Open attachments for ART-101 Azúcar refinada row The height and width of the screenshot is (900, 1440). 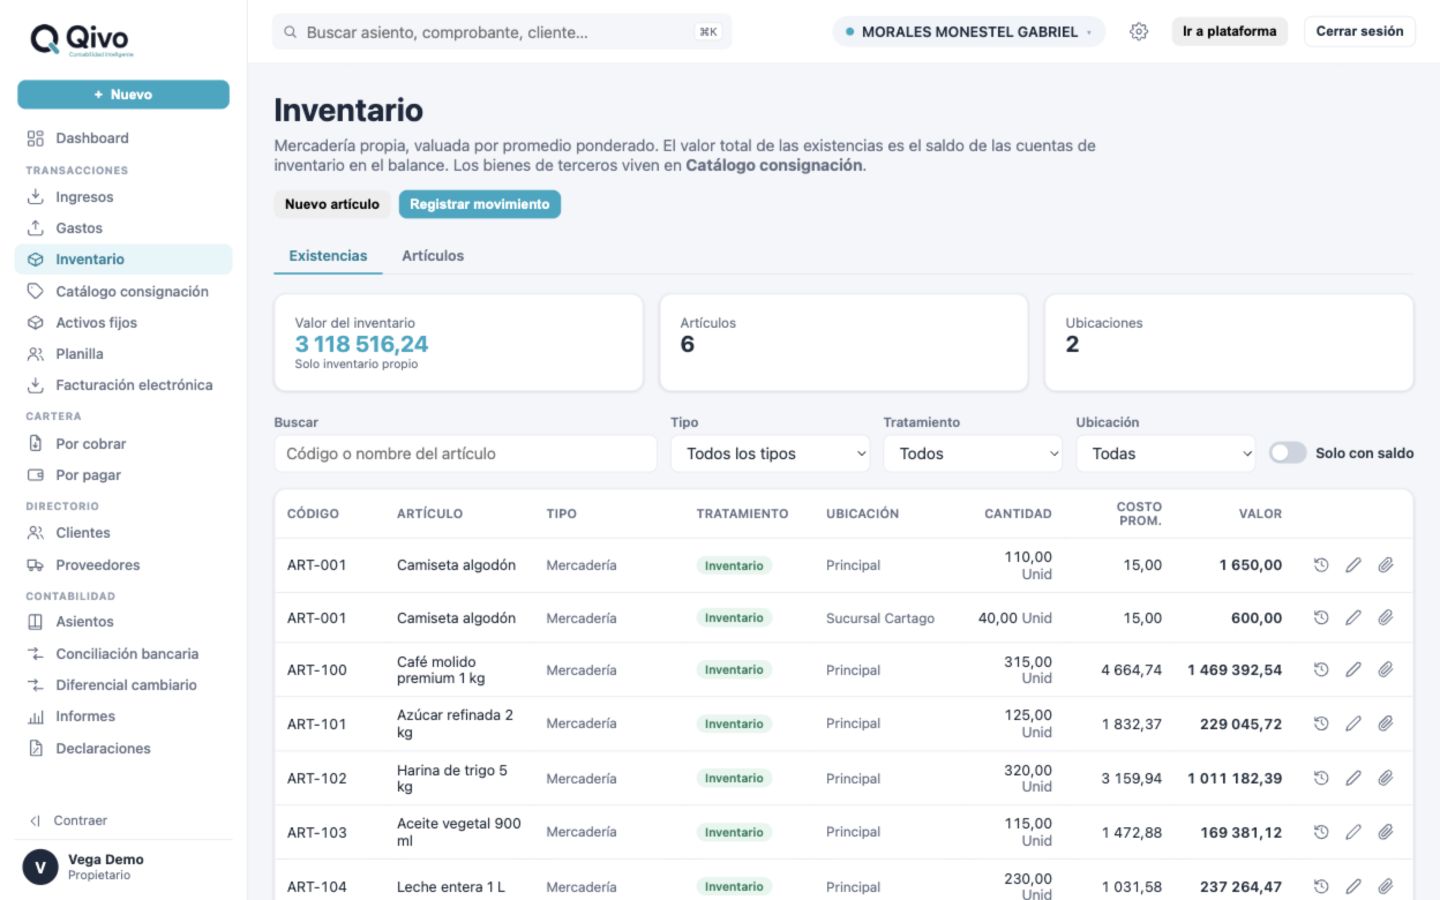coord(1386,724)
